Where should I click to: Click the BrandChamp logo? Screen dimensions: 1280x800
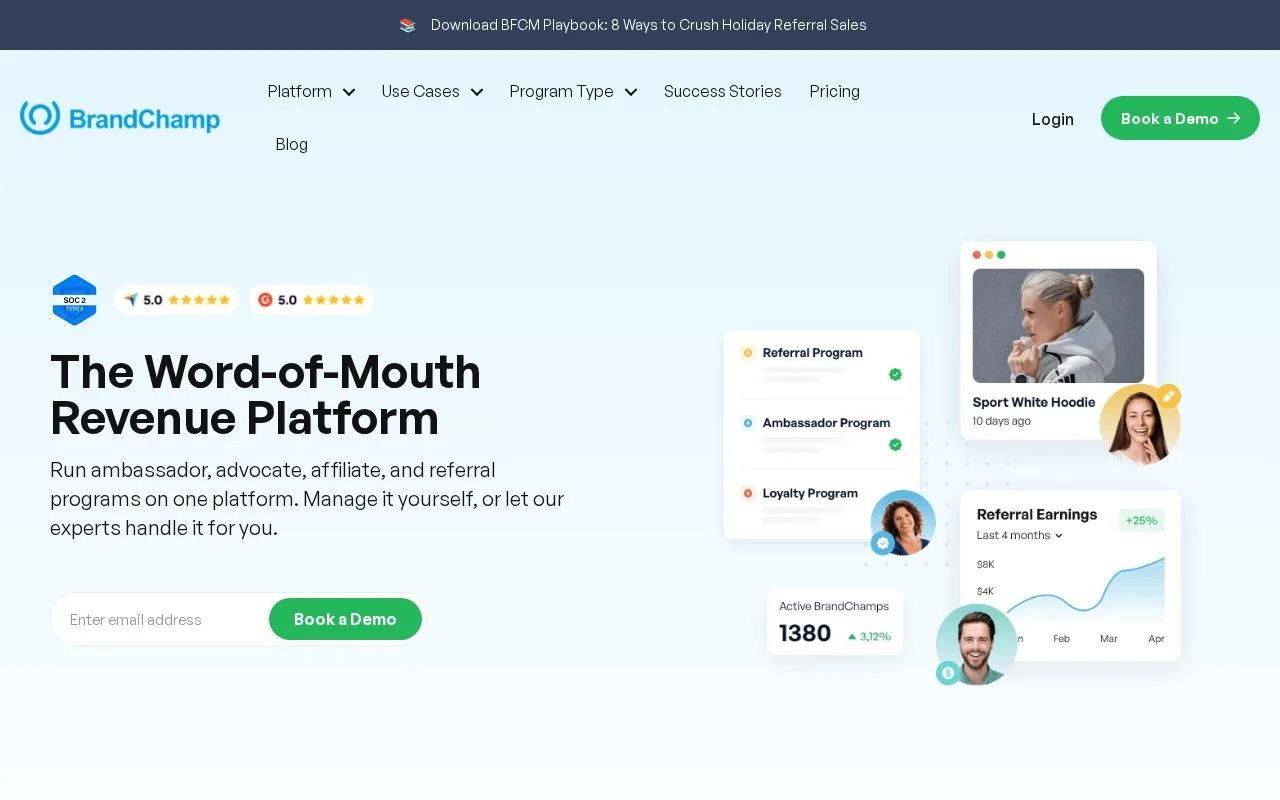(120, 118)
